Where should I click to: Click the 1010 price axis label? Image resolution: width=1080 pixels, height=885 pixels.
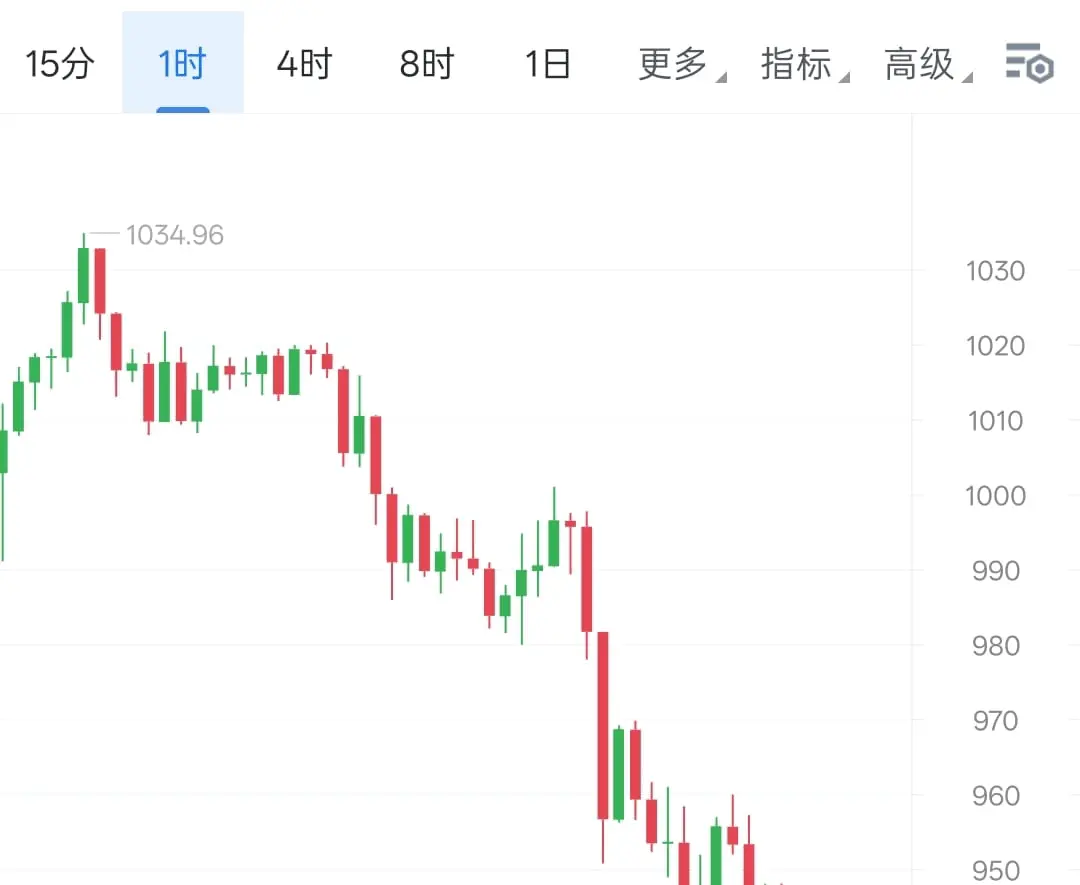coord(995,421)
